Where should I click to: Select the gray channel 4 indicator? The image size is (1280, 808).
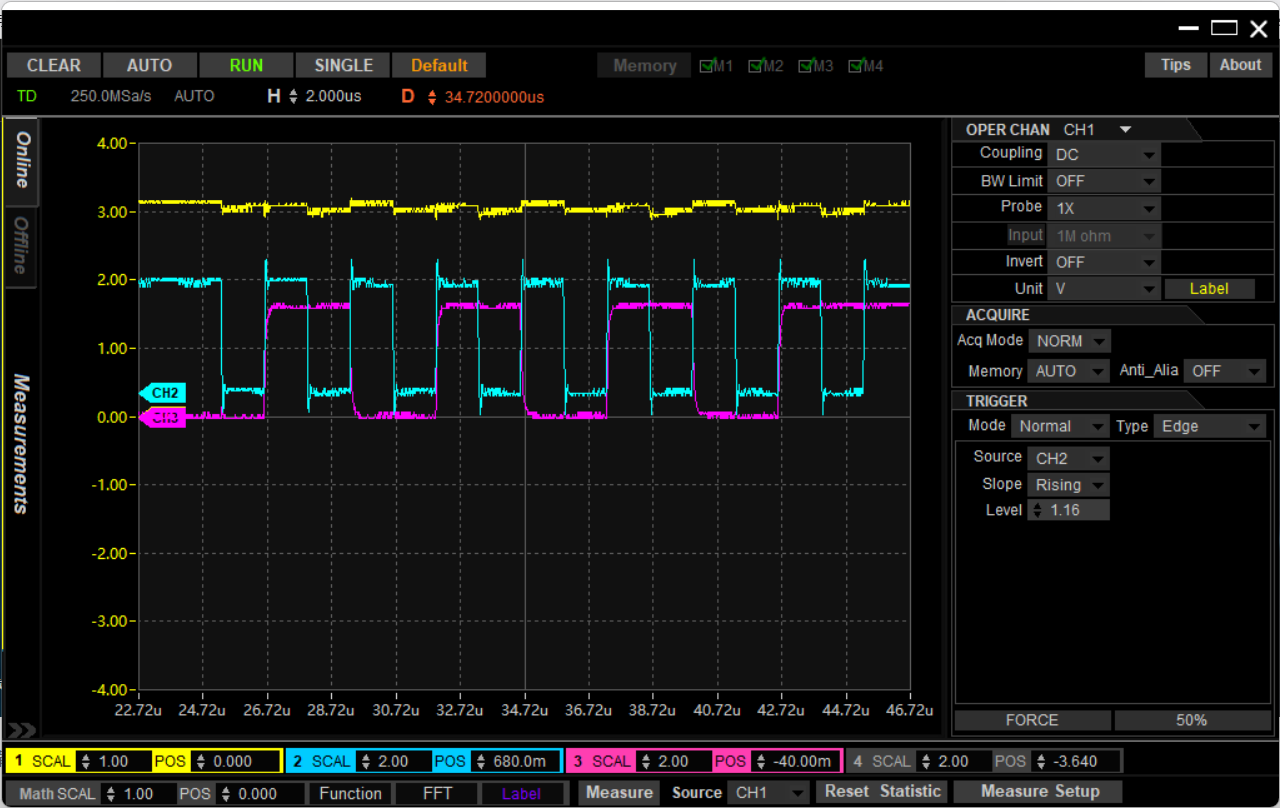click(x=857, y=761)
